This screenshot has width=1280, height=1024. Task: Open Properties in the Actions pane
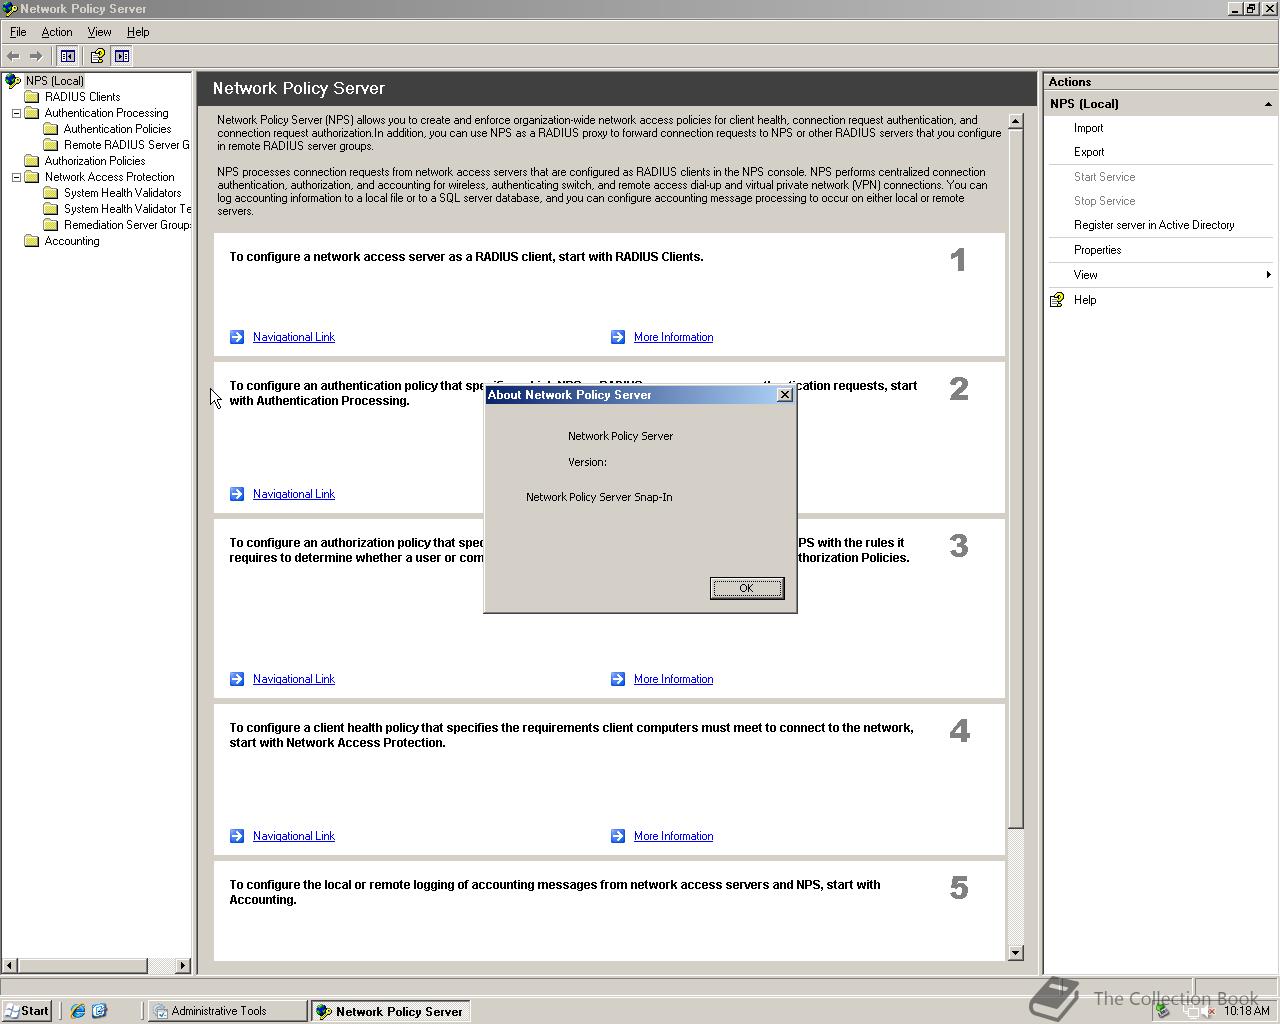pyautogui.click(x=1097, y=250)
